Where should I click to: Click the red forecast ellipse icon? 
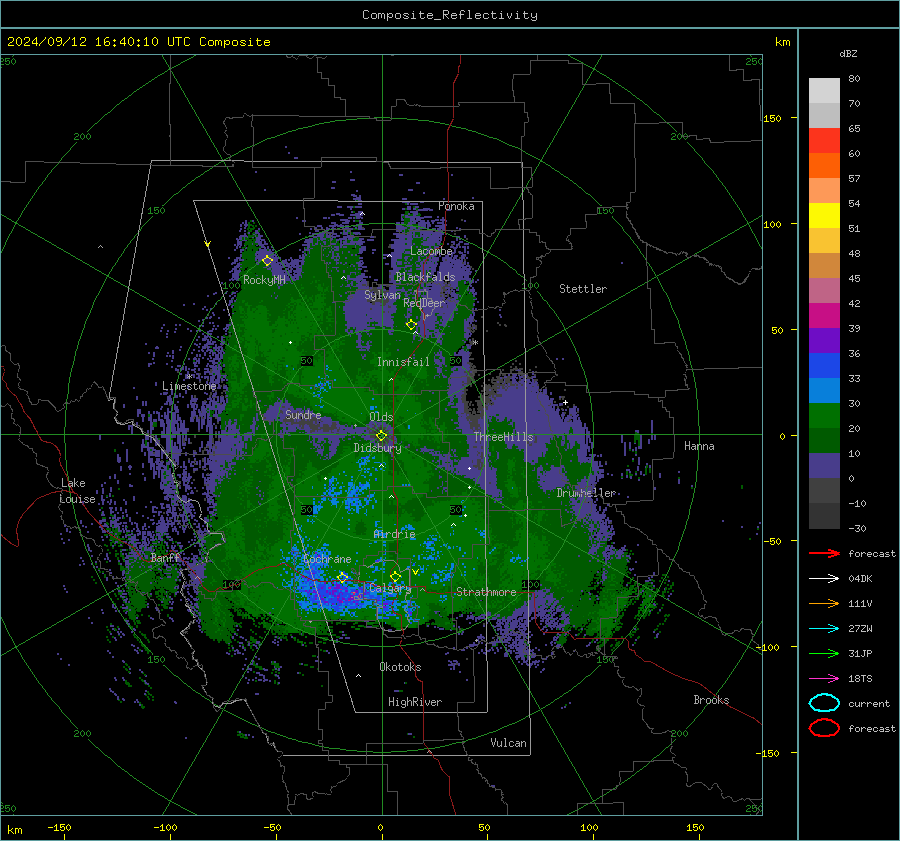click(824, 728)
